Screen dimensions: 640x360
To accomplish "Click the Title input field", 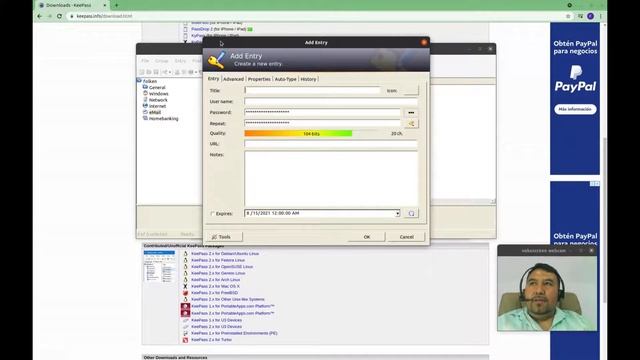I will pyautogui.click(x=313, y=90).
